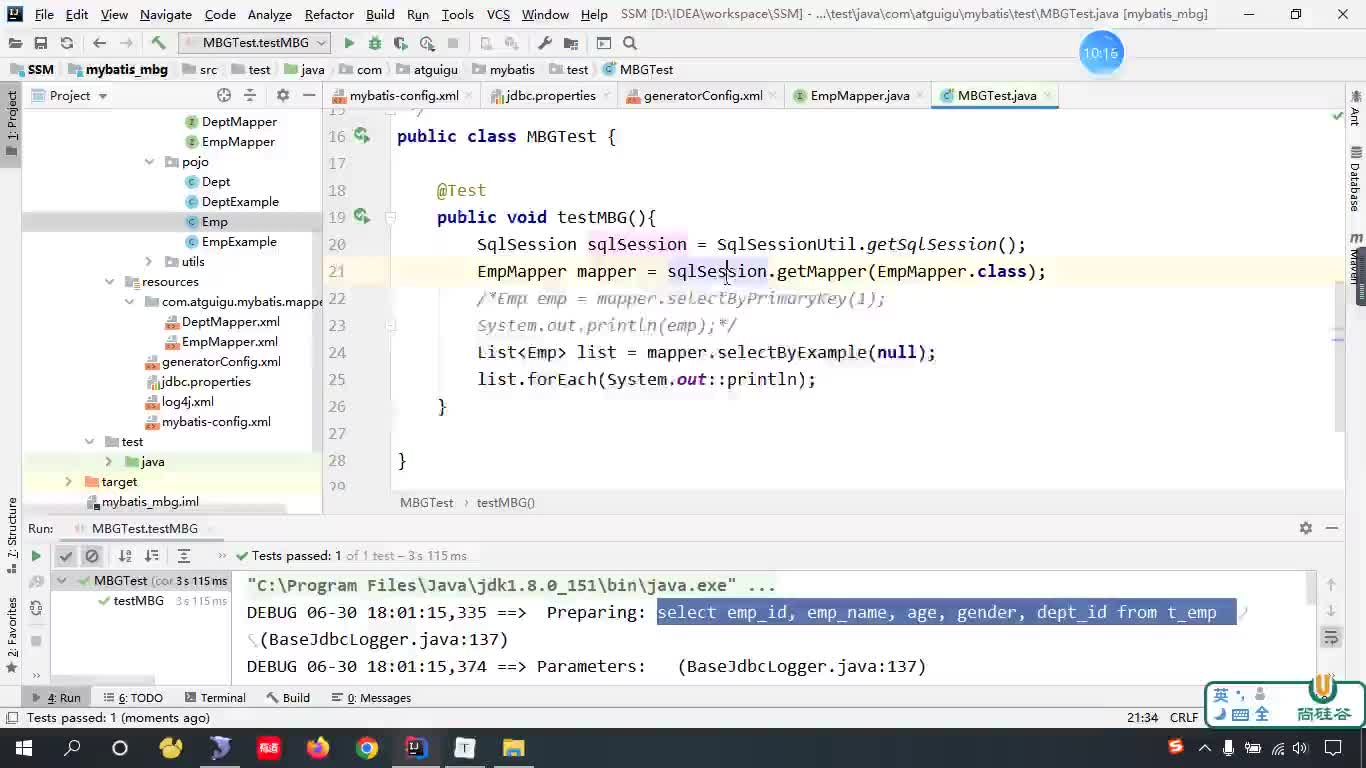The width and height of the screenshot is (1366, 768).
Task: Open the Refactor menu
Action: click(x=329, y=14)
